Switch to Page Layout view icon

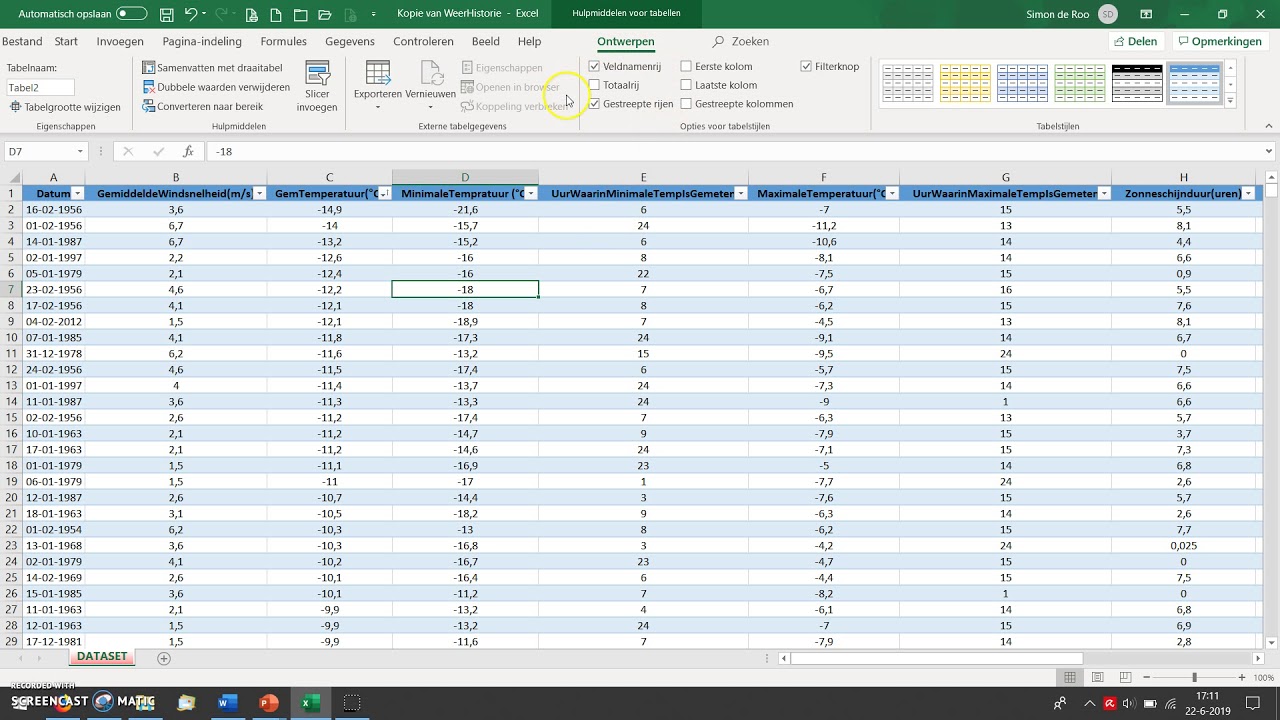pos(1097,678)
